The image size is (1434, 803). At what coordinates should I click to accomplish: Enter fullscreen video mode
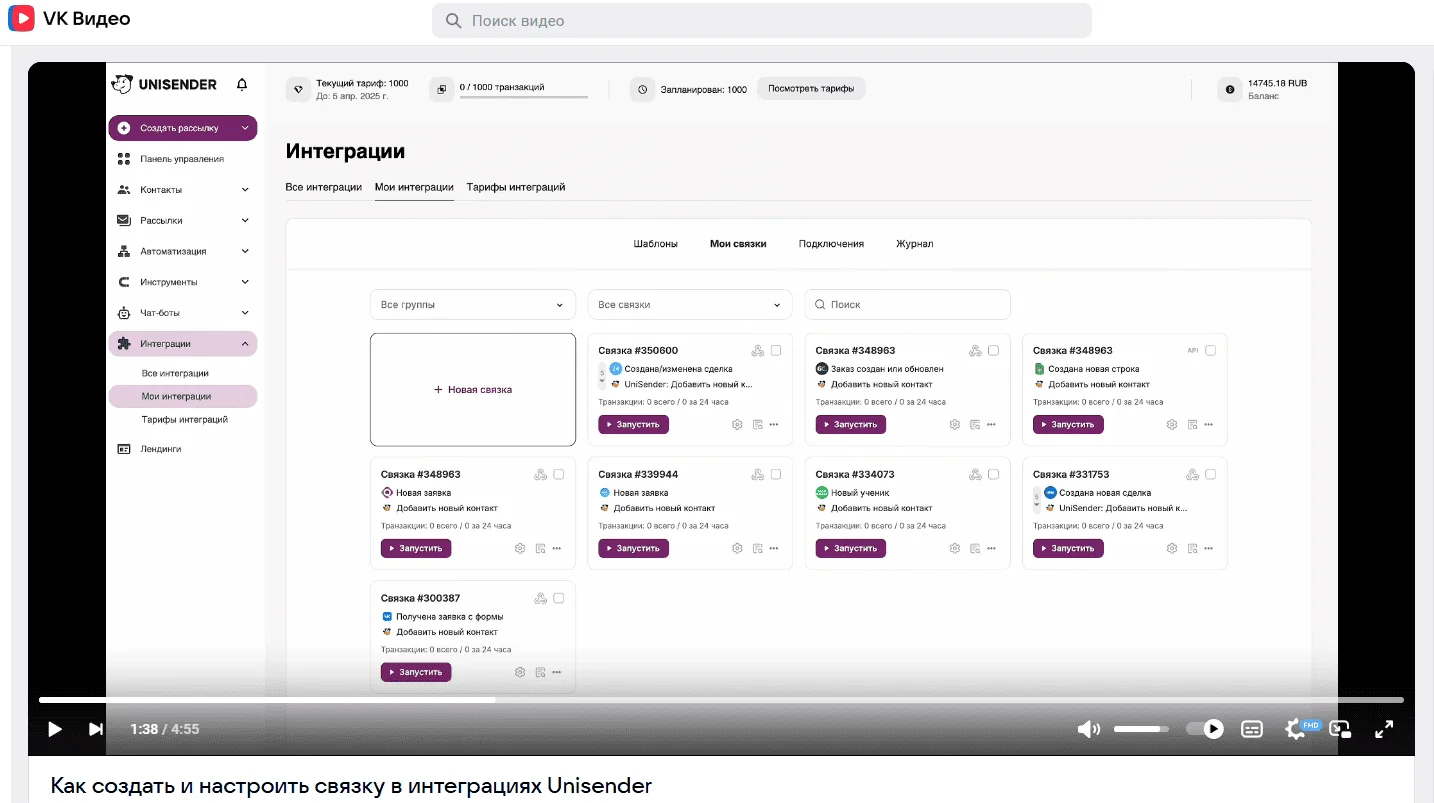pos(1384,729)
